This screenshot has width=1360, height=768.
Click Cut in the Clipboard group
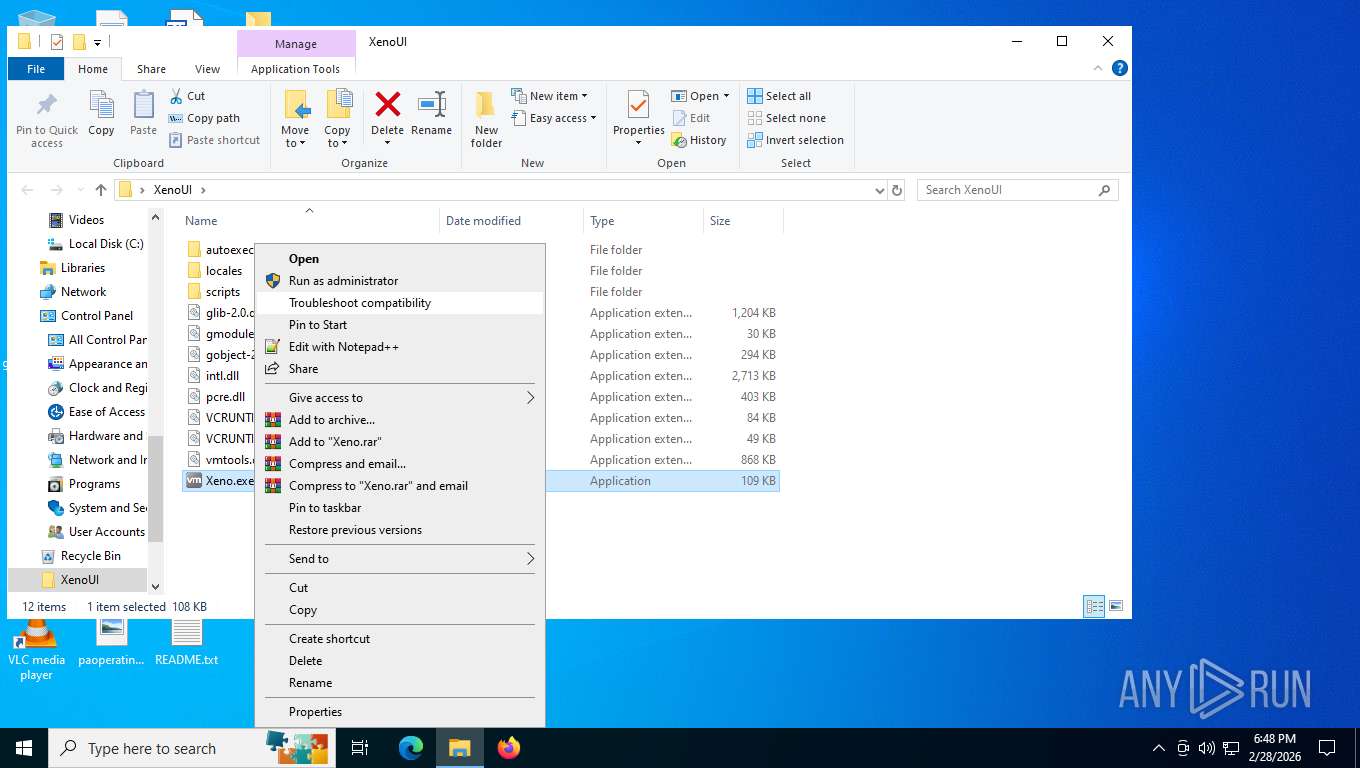[x=187, y=96]
